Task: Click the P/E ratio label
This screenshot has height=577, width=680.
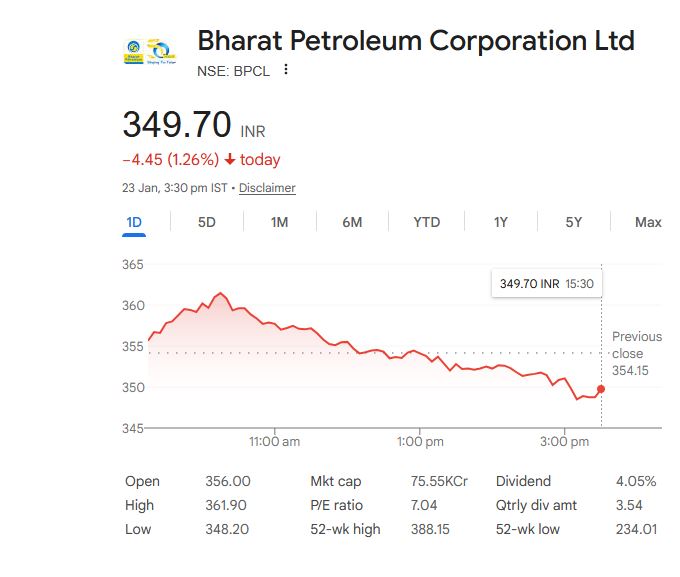Action: coord(337,505)
